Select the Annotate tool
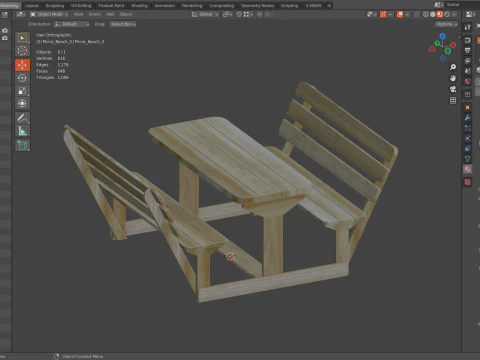The width and height of the screenshot is (480, 360). pyautogui.click(x=22, y=118)
